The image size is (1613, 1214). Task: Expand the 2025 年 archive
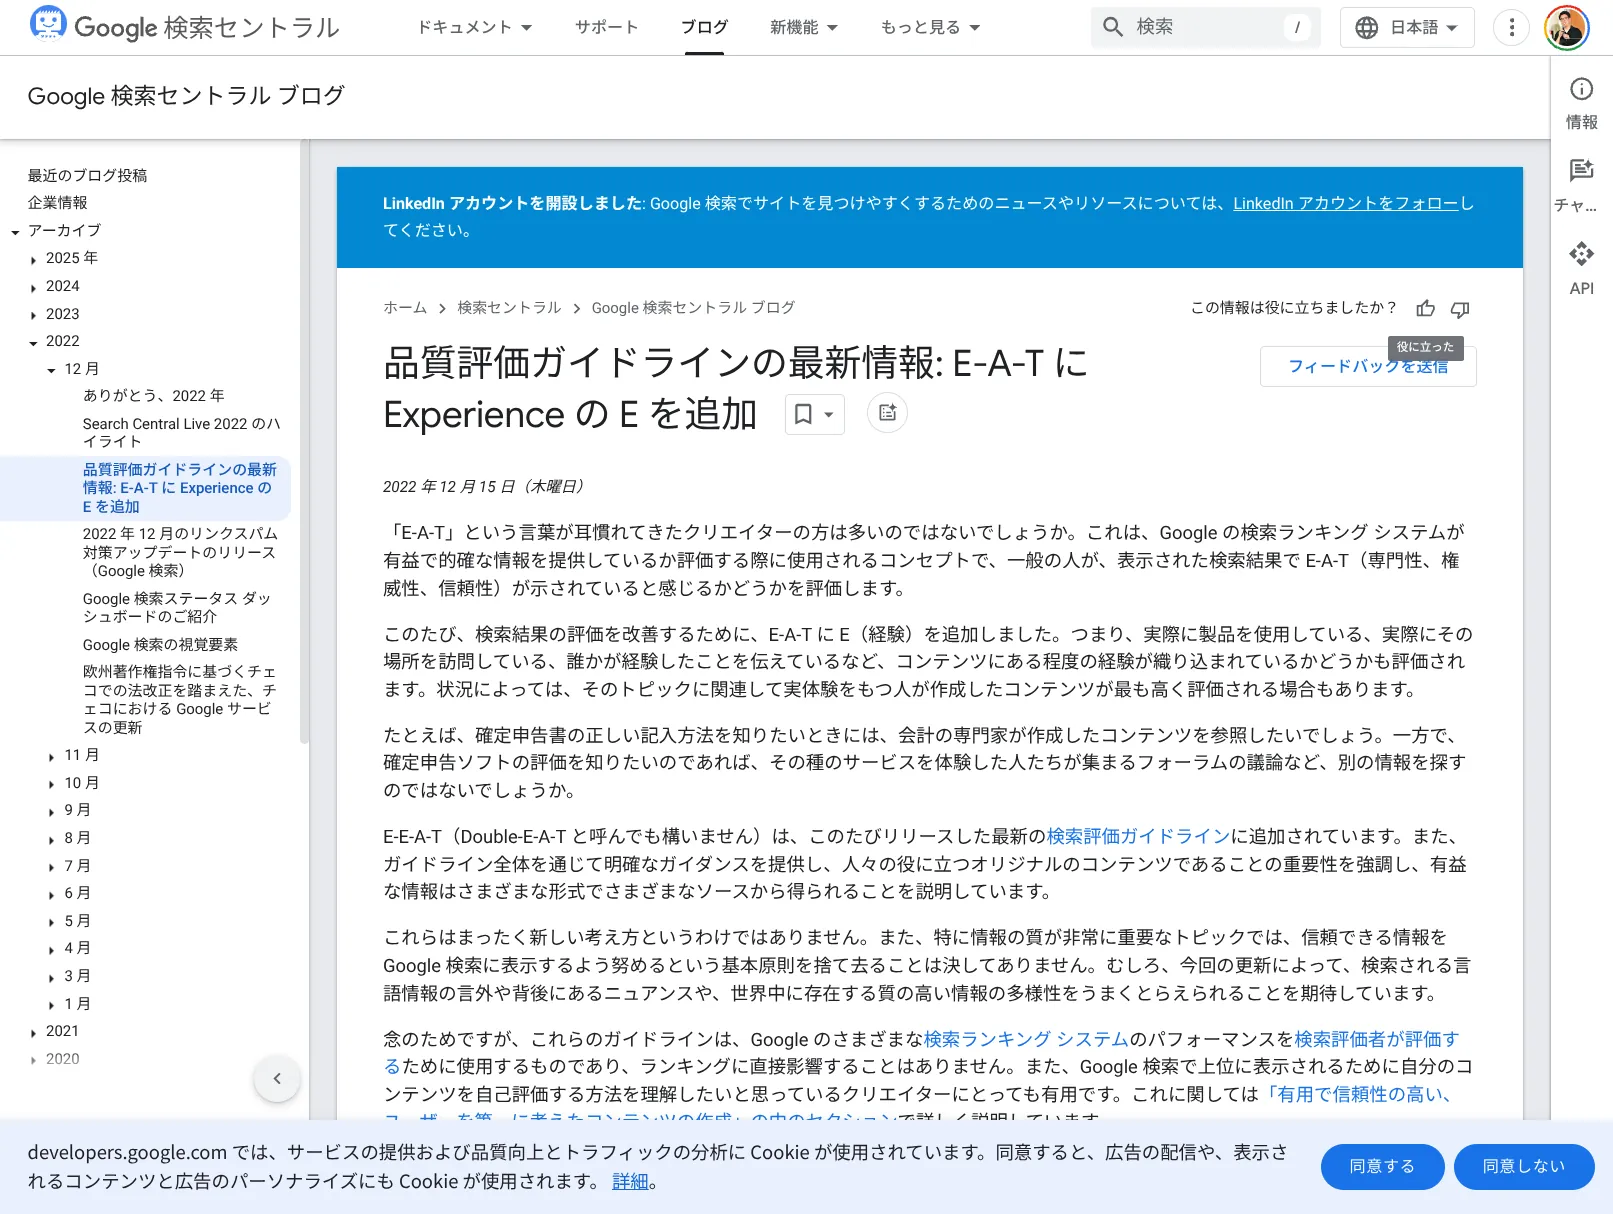(34, 259)
